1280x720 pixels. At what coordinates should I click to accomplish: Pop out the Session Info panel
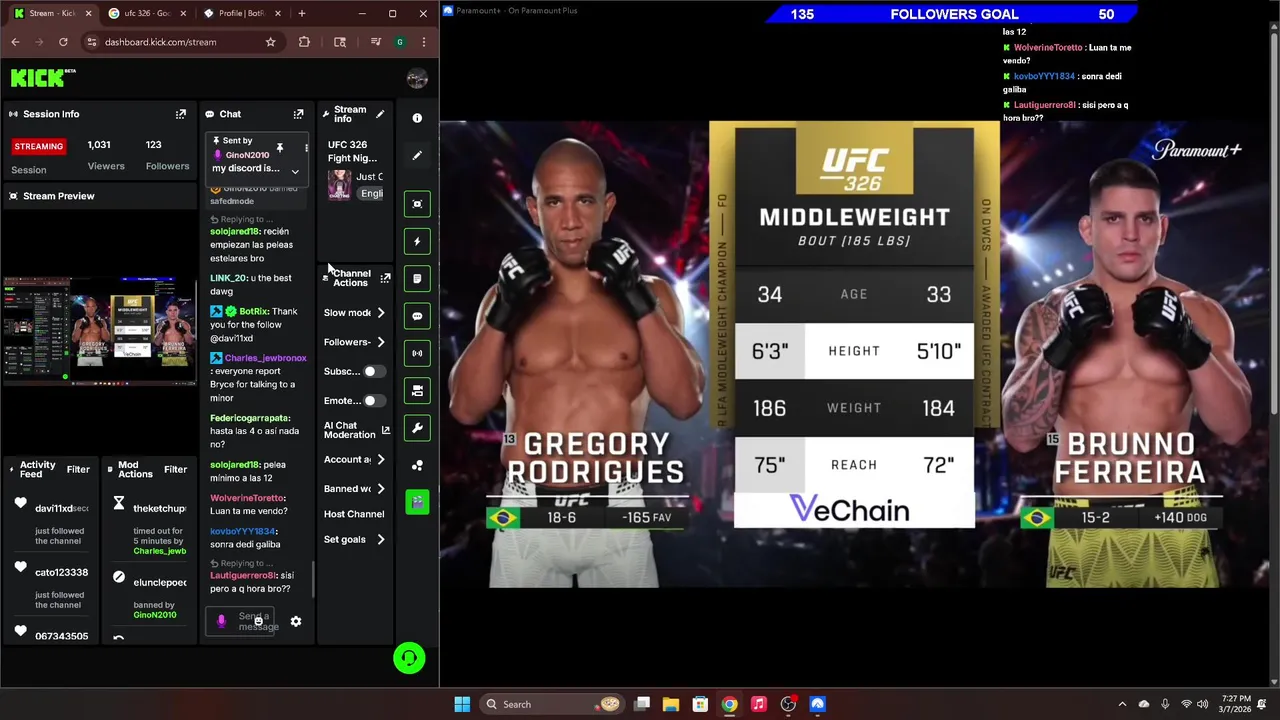coord(181,114)
